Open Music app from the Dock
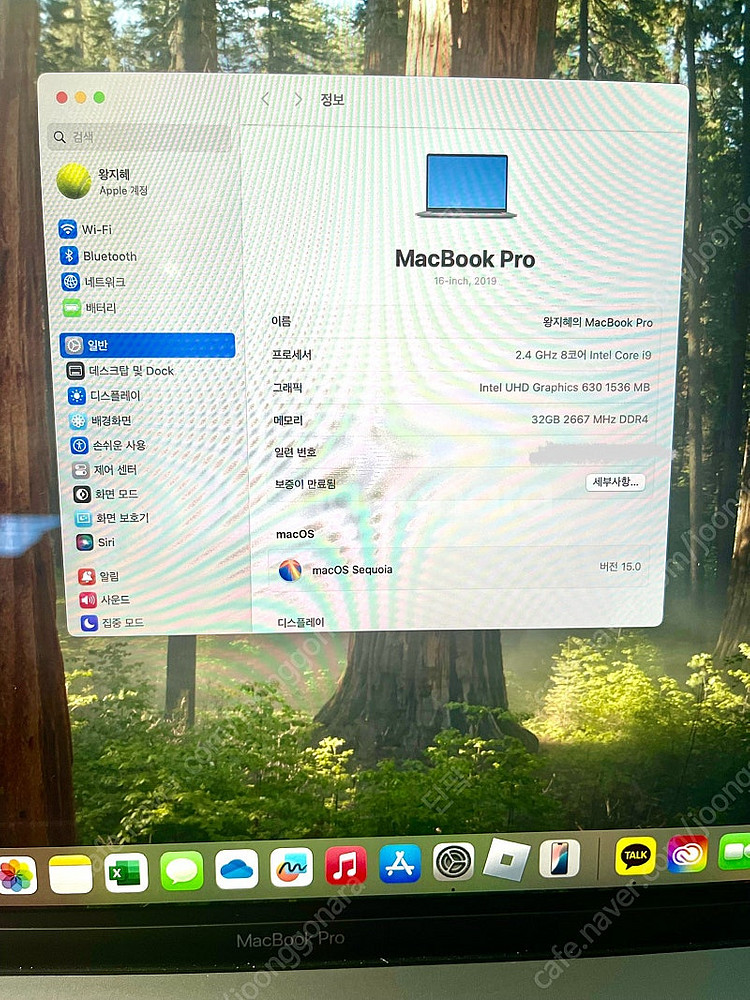The image size is (750, 1000). point(346,865)
